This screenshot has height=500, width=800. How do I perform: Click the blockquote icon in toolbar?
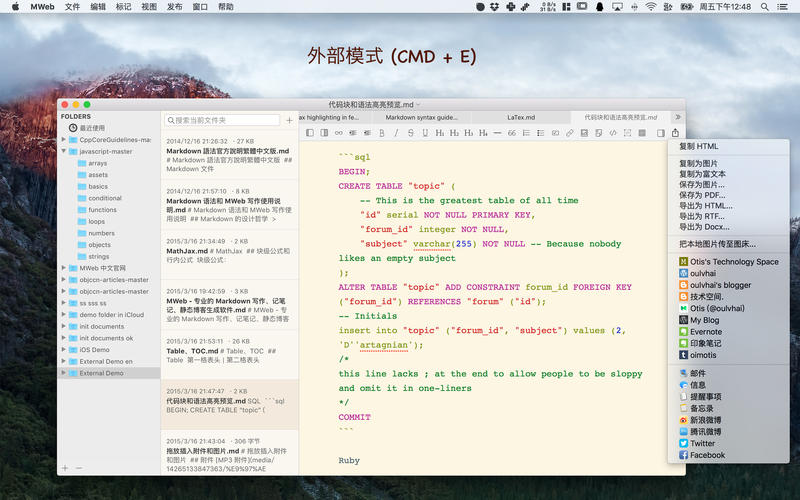(x=512, y=132)
